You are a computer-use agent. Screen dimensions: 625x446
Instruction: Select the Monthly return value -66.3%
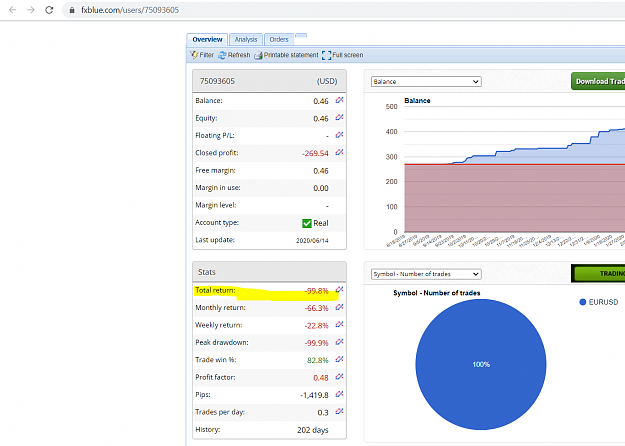316,308
